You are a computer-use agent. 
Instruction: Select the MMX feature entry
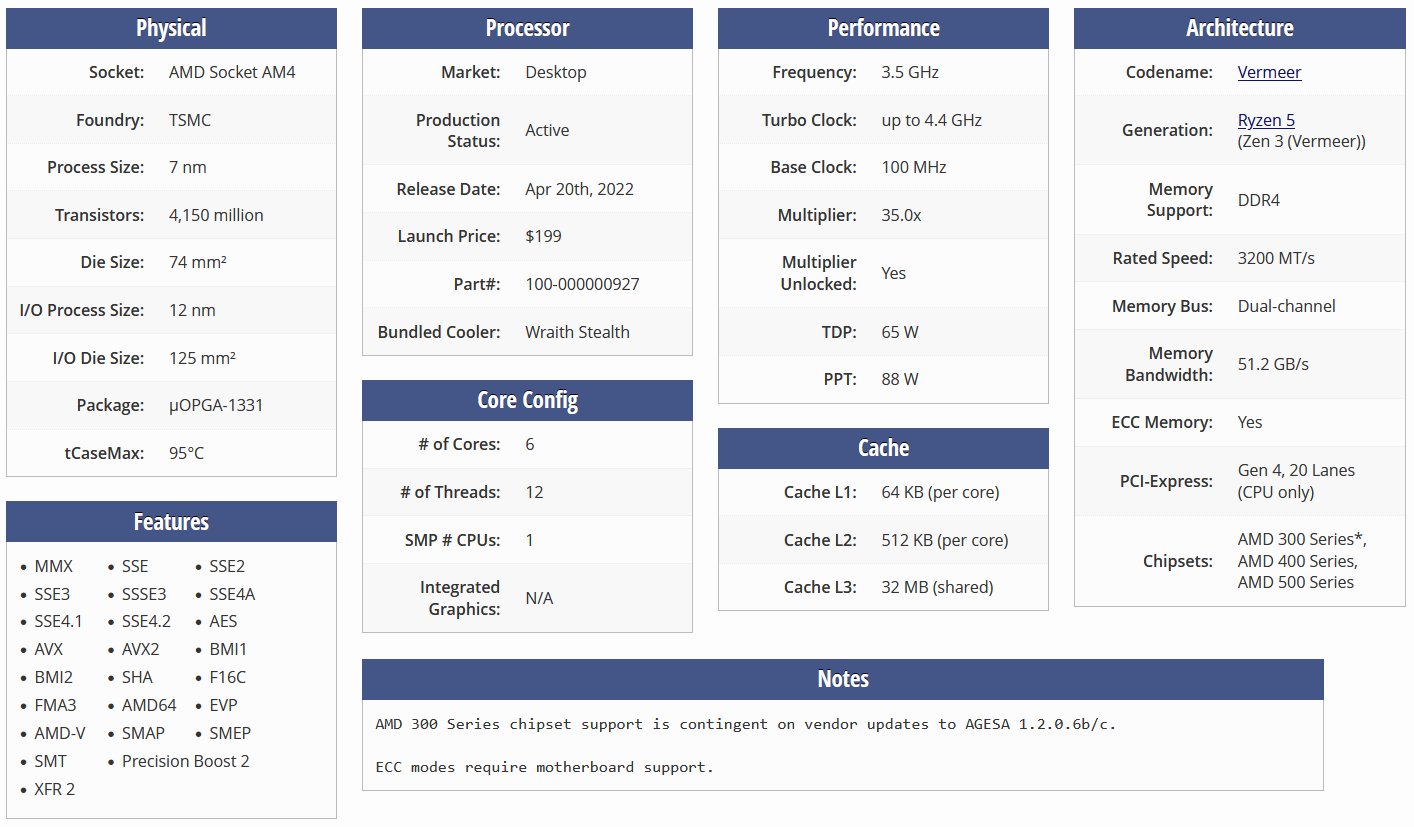53,566
